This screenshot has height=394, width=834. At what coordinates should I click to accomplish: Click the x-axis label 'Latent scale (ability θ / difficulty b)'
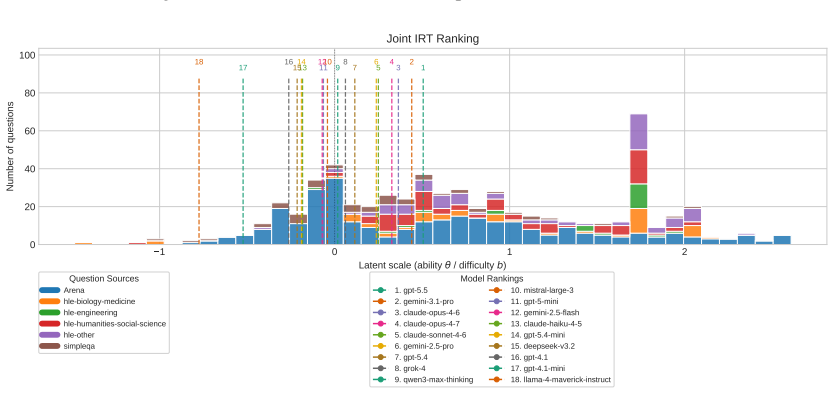pos(432,265)
